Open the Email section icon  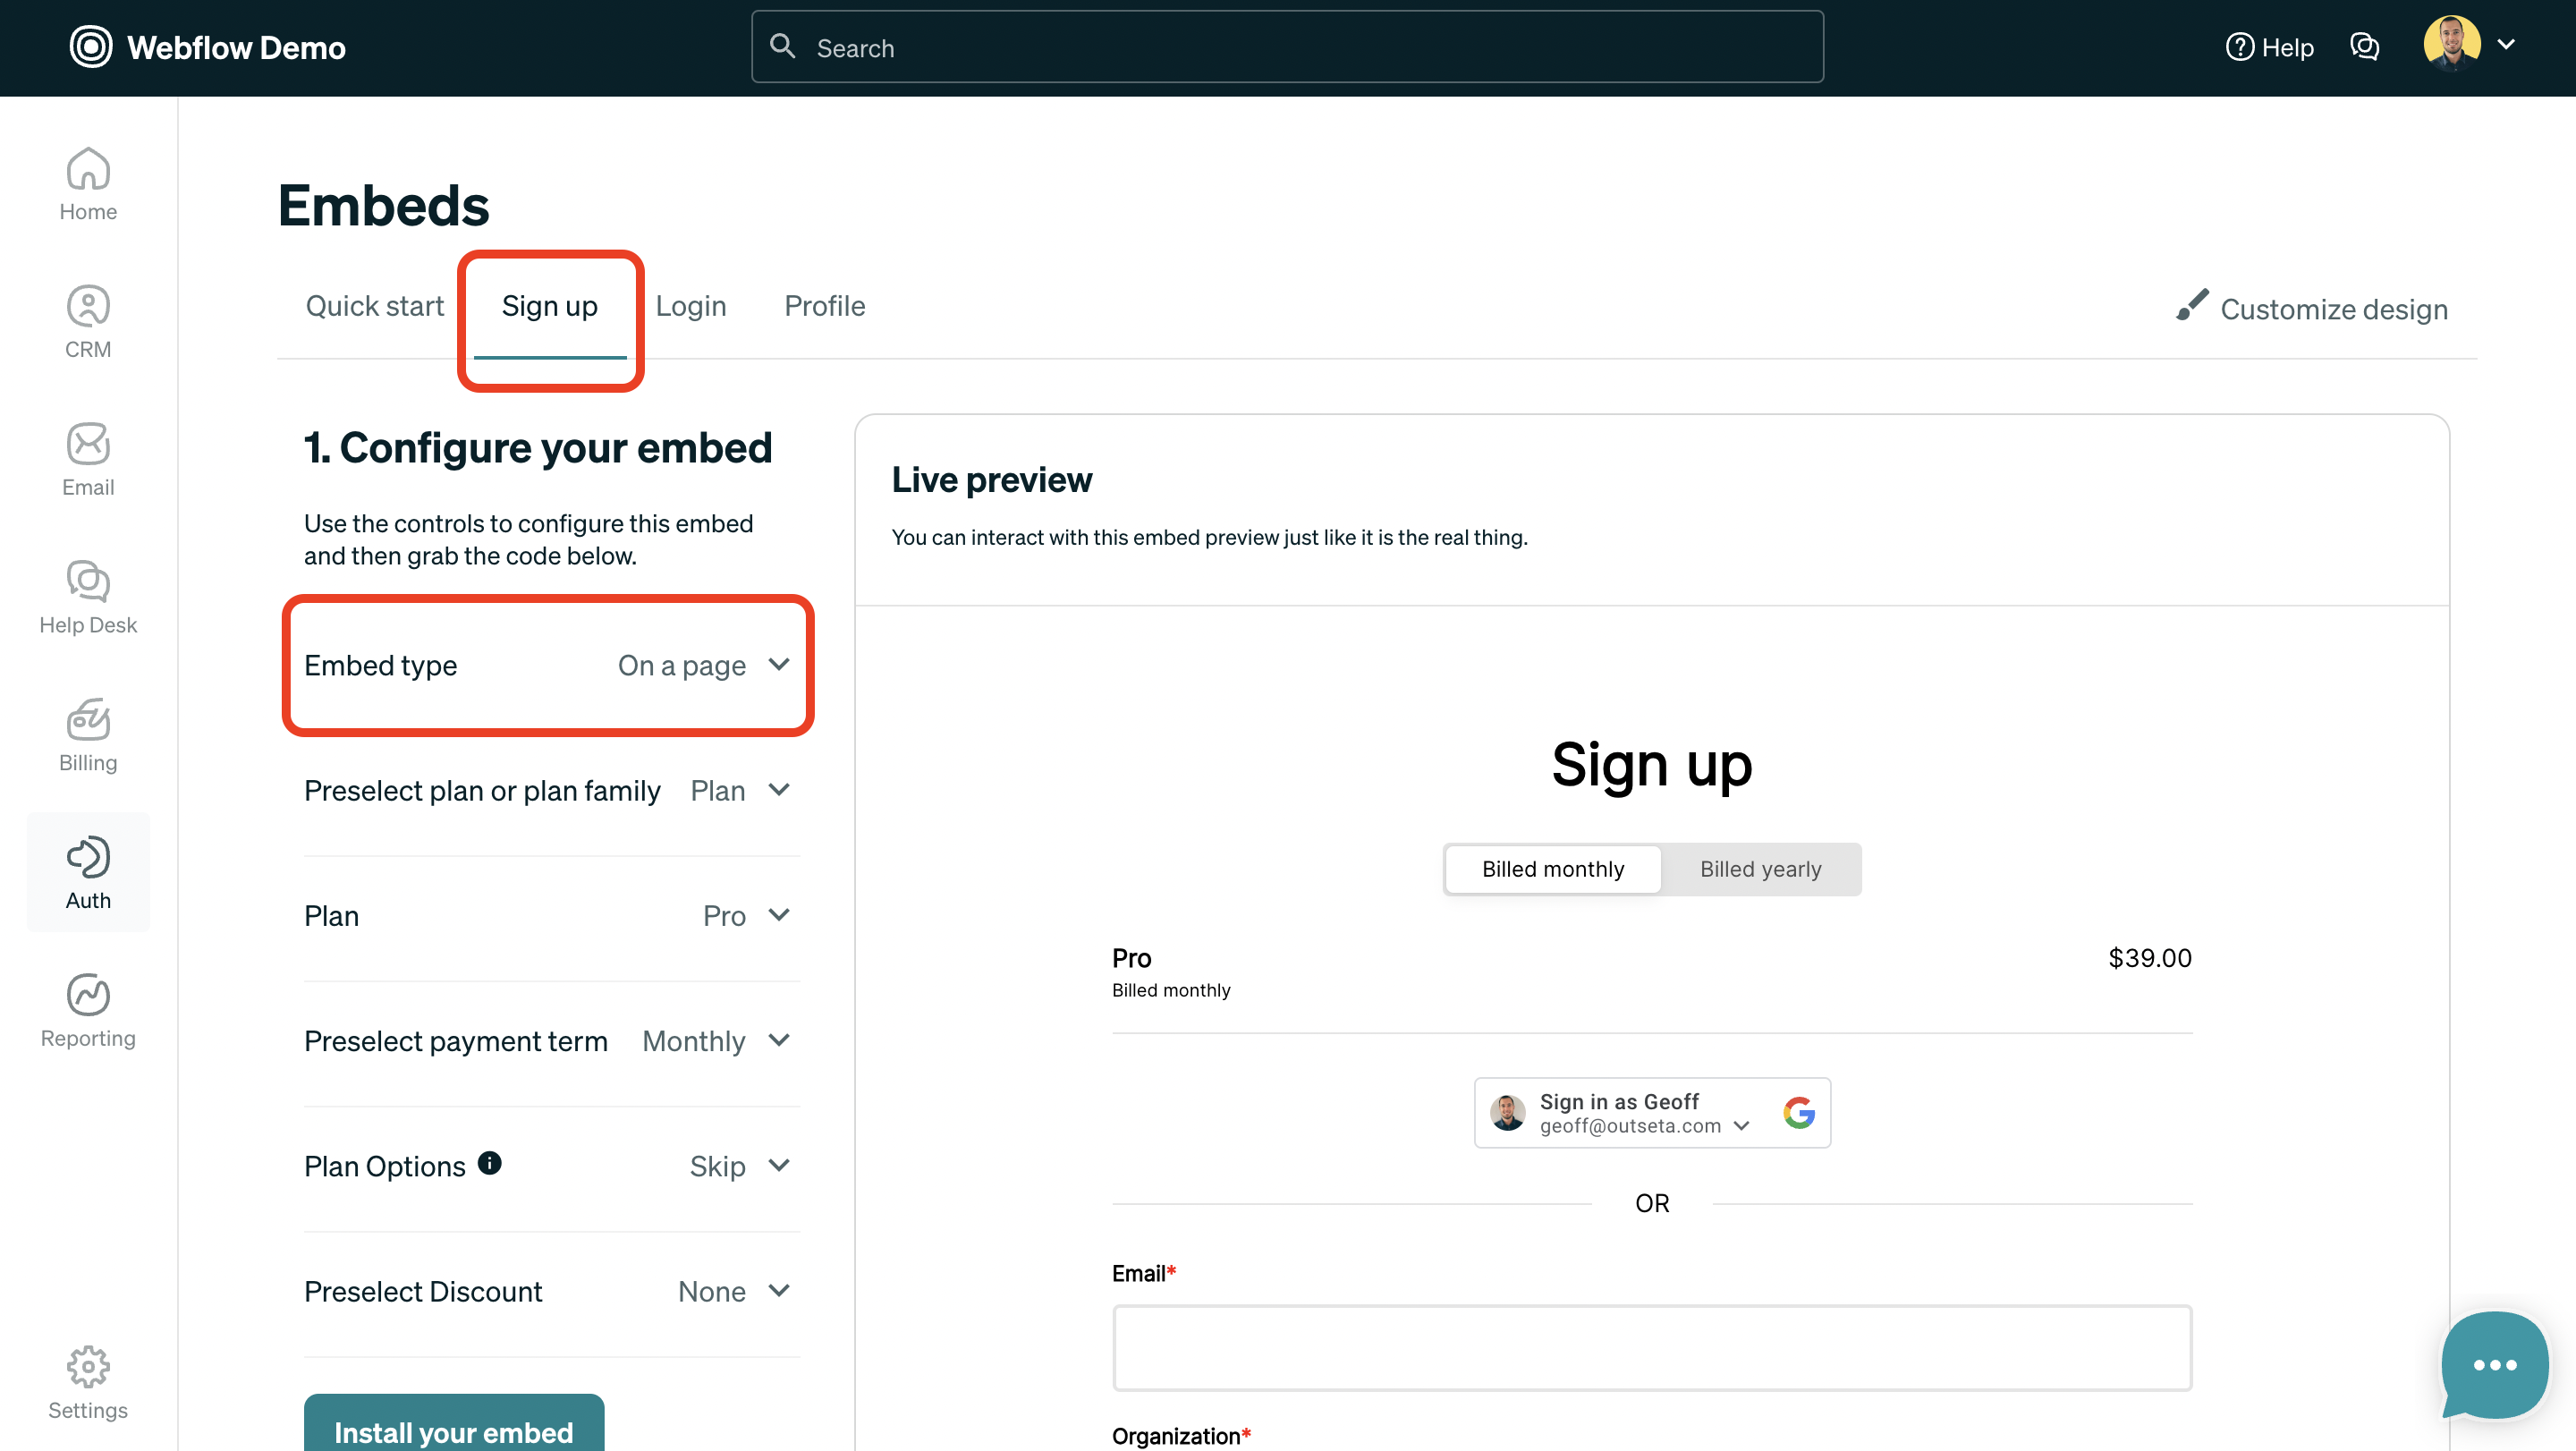[x=88, y=460]
